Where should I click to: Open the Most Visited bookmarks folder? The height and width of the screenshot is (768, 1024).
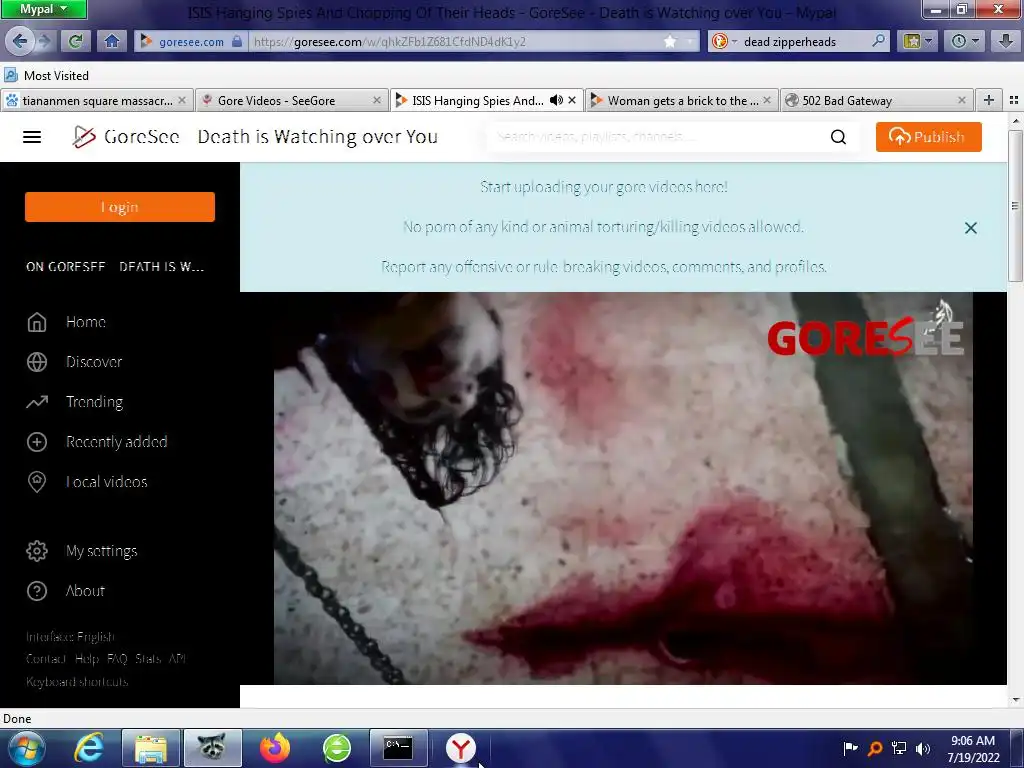(47, 76)
